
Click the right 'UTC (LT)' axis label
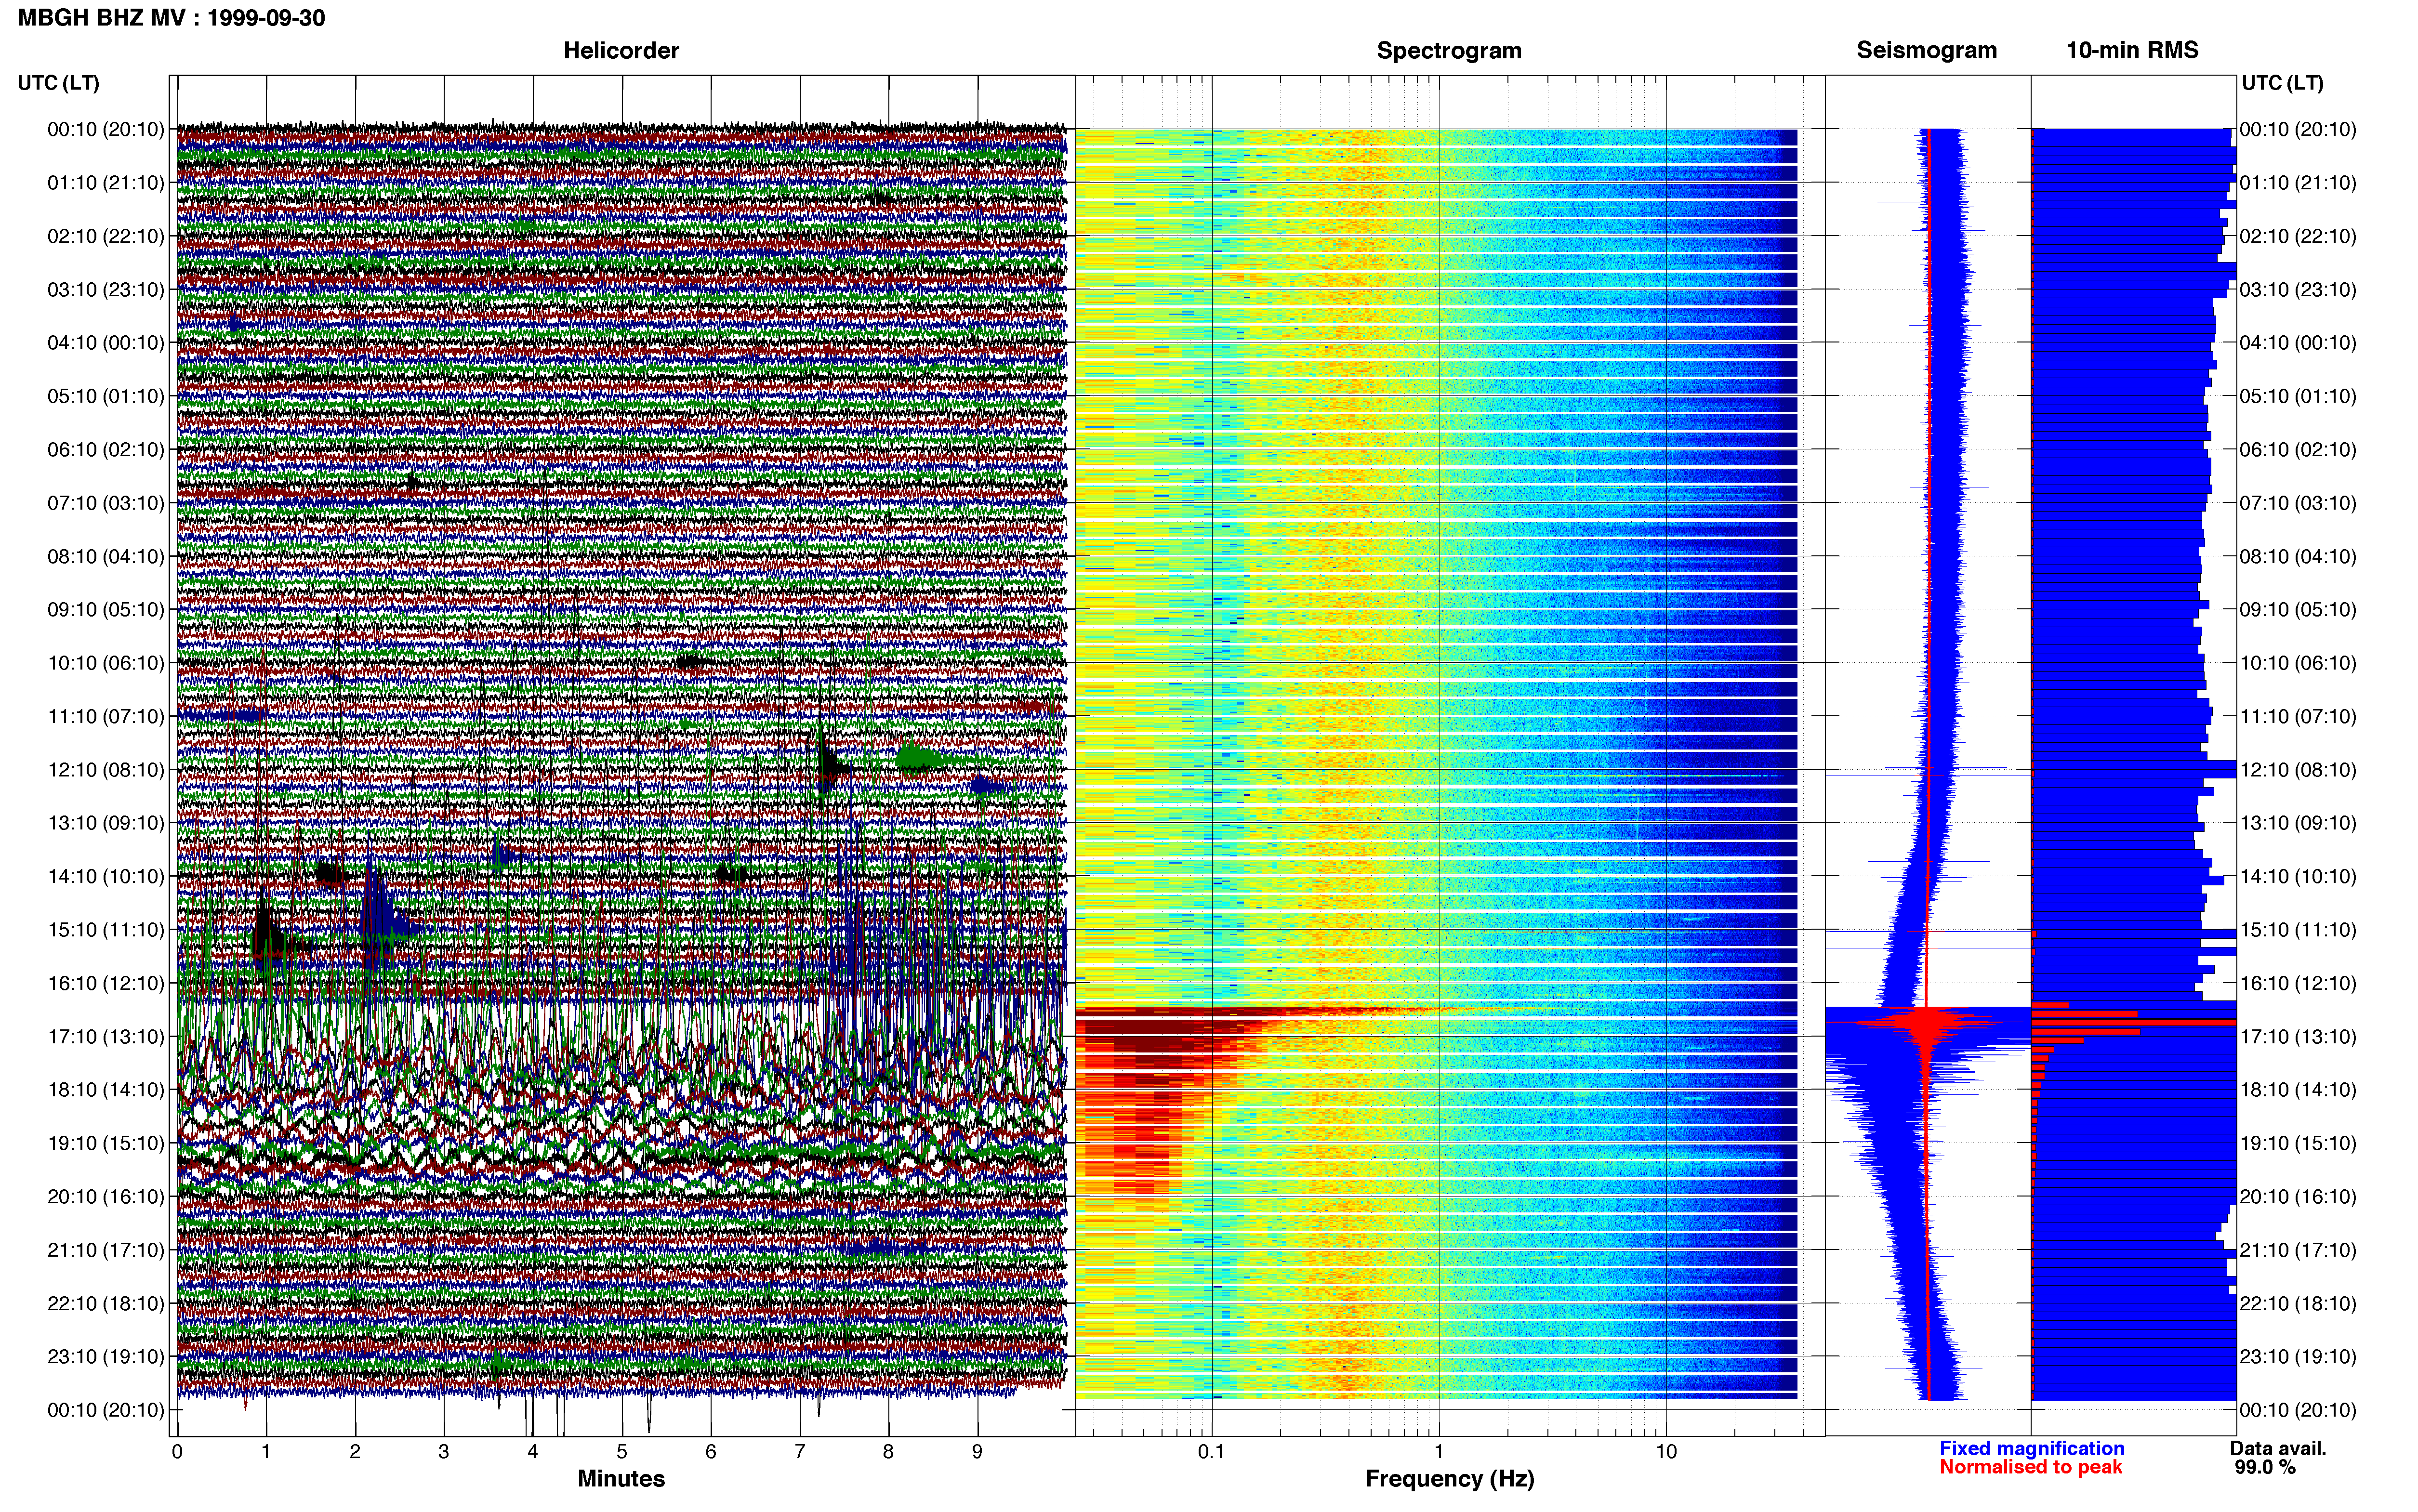pos(2282,83)
